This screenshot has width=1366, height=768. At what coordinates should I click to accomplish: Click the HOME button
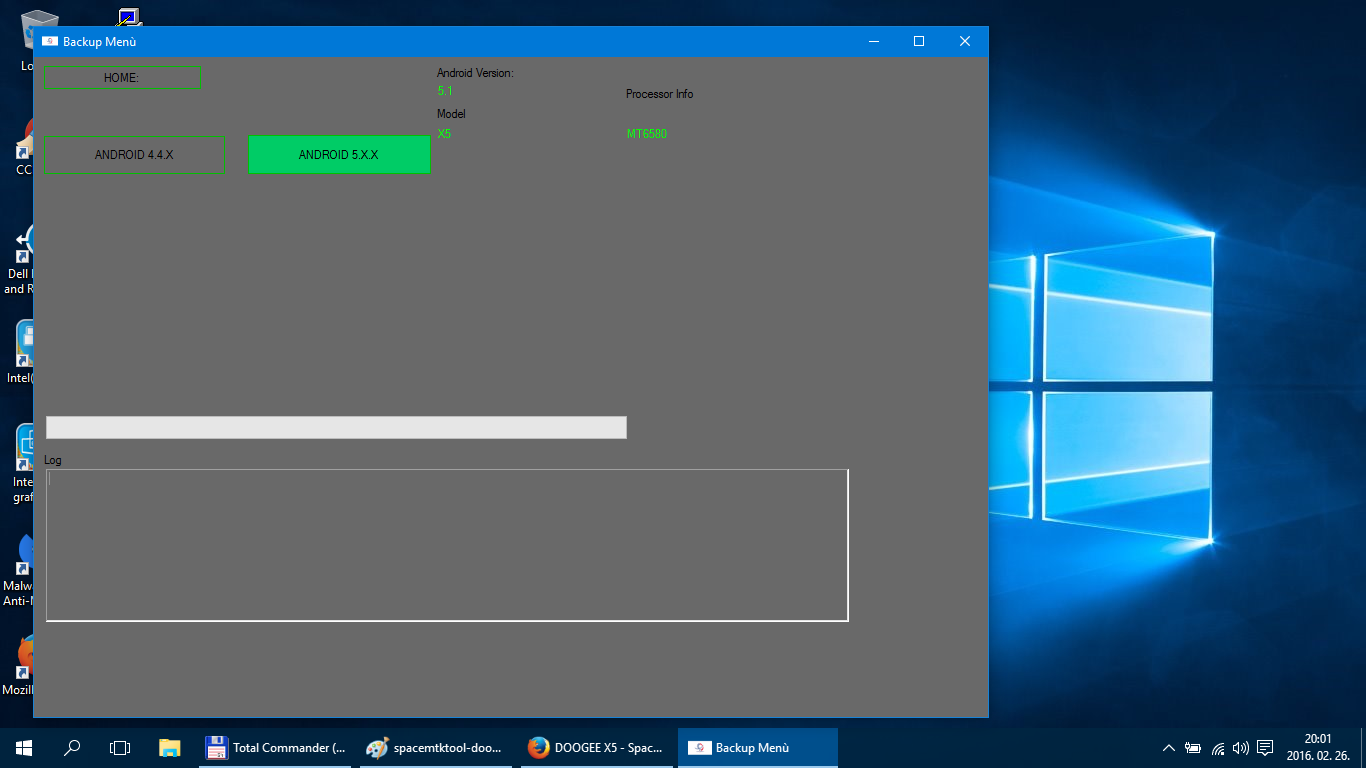(x=122, y=77)
